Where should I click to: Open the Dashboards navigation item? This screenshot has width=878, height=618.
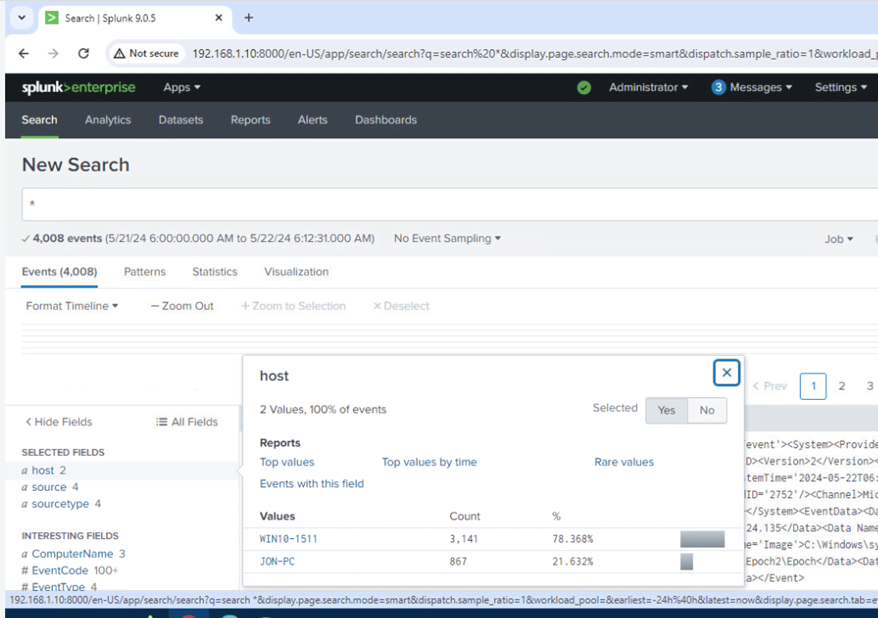pyautogui.click(x=386, y=120)
